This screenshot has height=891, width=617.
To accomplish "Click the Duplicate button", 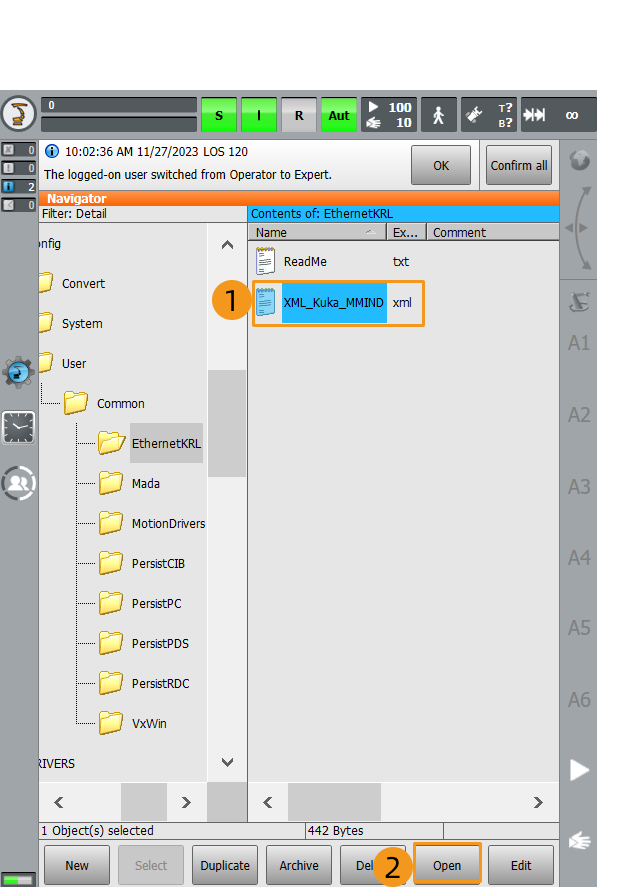I will (225, 865).
